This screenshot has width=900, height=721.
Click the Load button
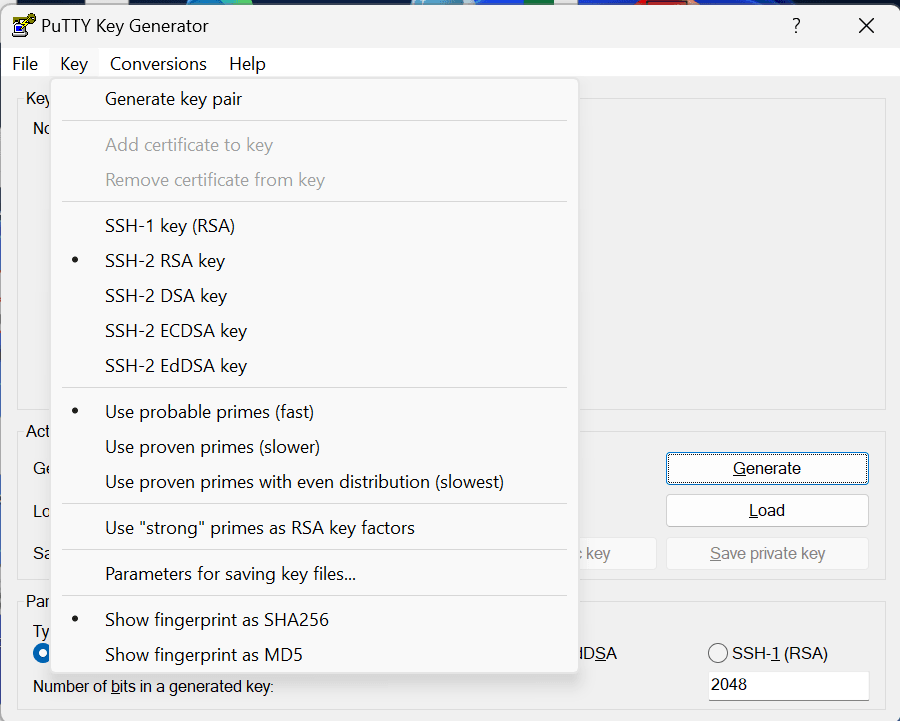767,510
